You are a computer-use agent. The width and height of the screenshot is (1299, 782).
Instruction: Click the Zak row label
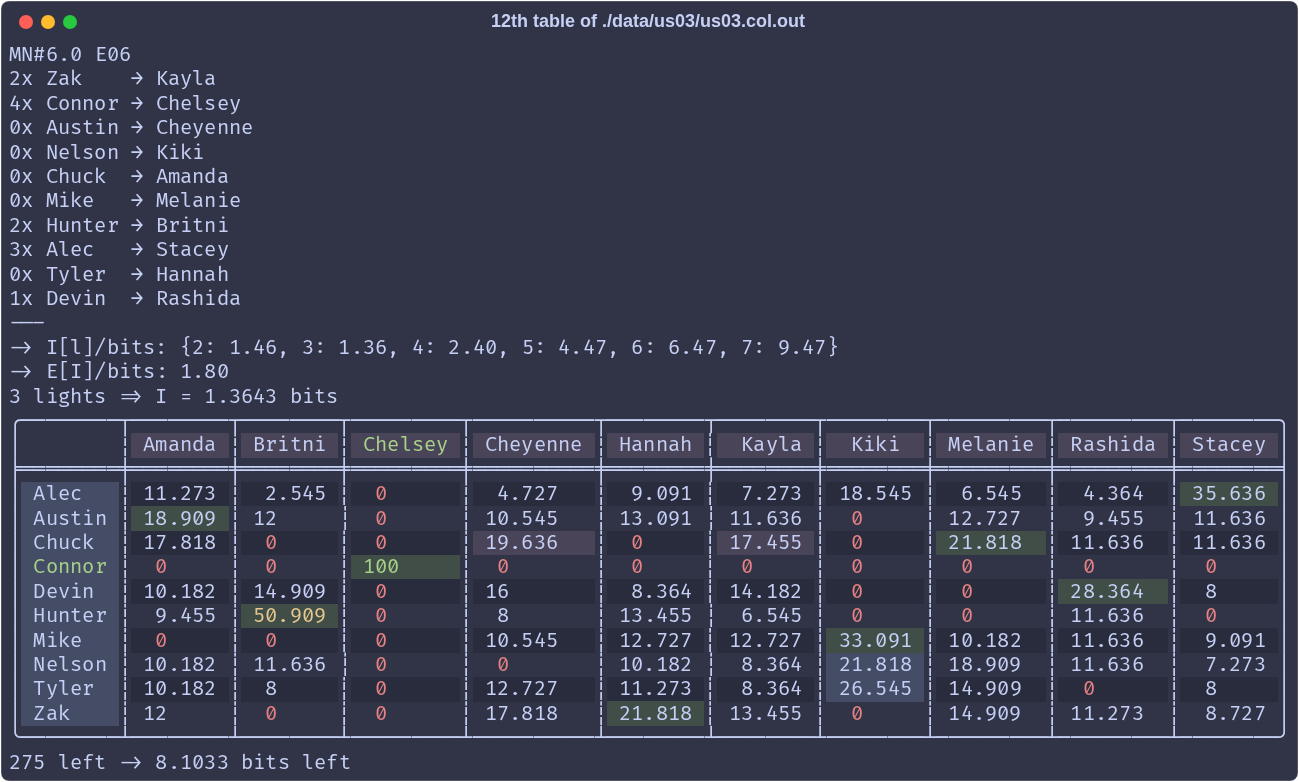(x=70, y=713)
